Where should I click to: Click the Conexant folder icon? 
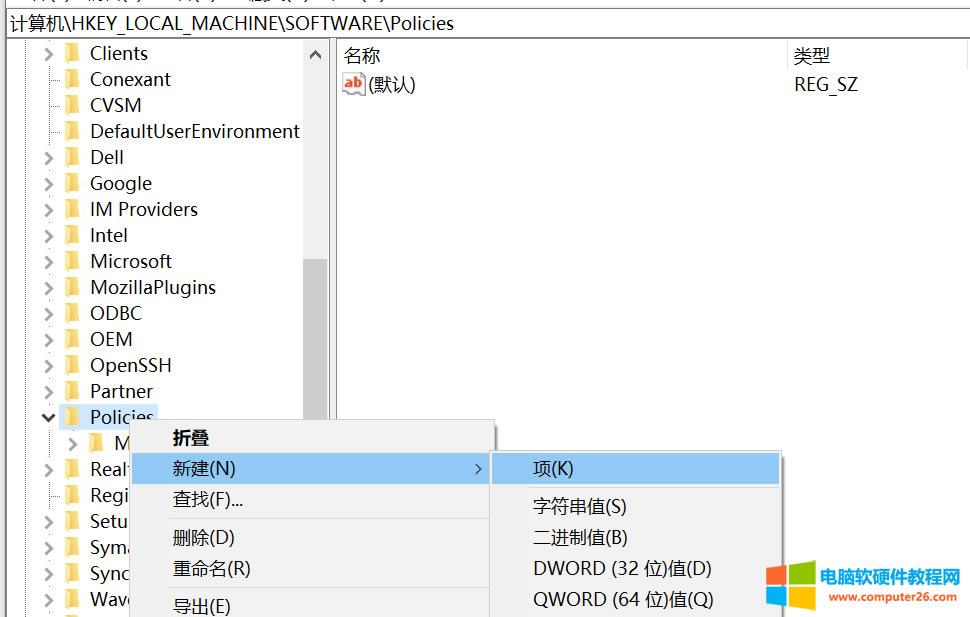[72, 80]
